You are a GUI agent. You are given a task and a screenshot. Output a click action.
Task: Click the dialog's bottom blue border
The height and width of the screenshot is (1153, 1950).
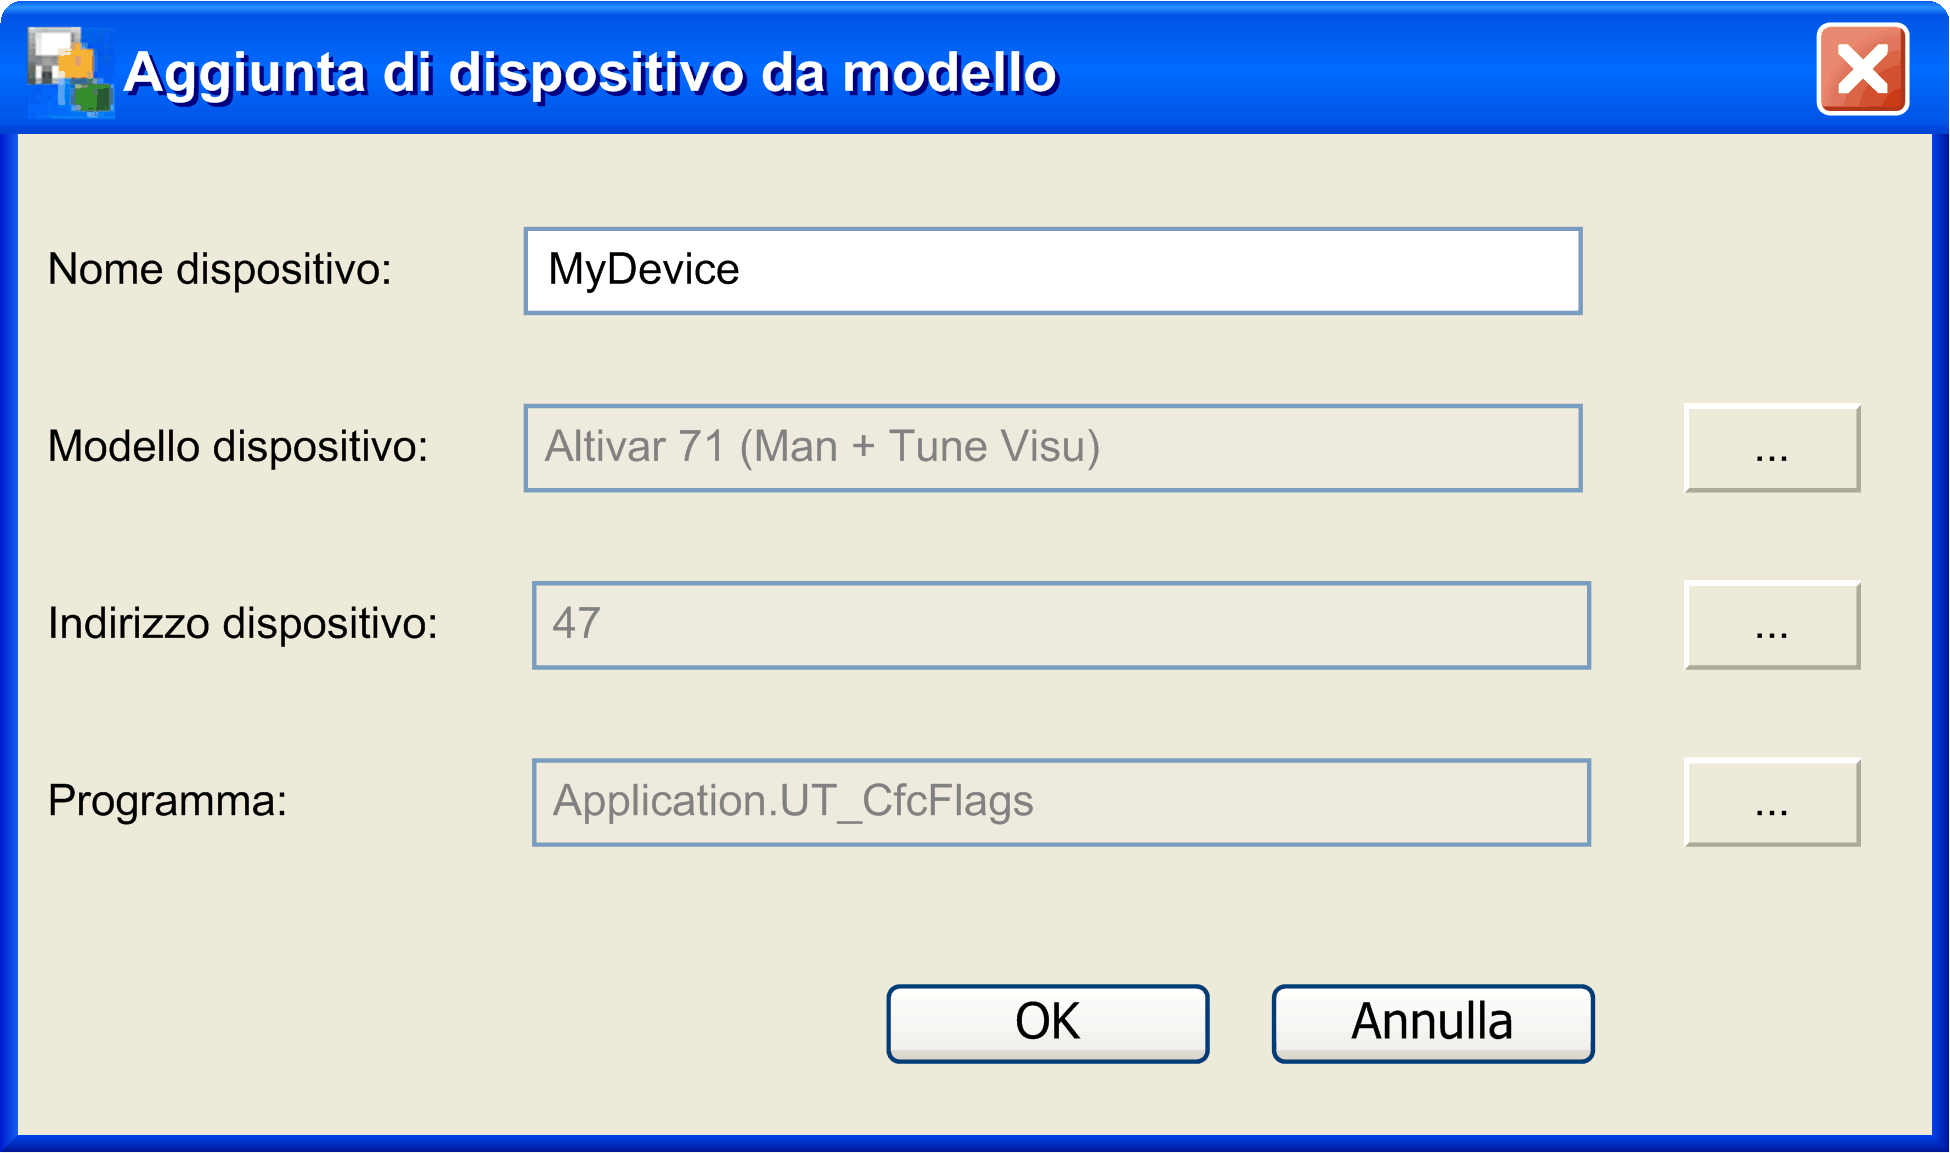click(x=975, y=1143)
